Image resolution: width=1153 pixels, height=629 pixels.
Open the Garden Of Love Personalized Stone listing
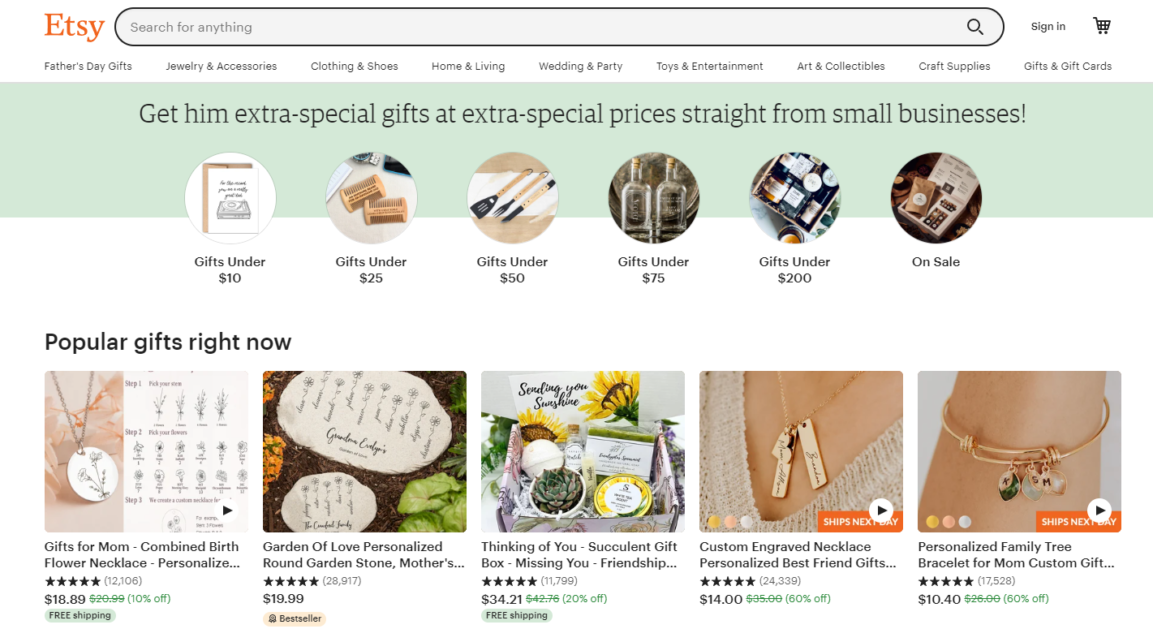(364, 452)
